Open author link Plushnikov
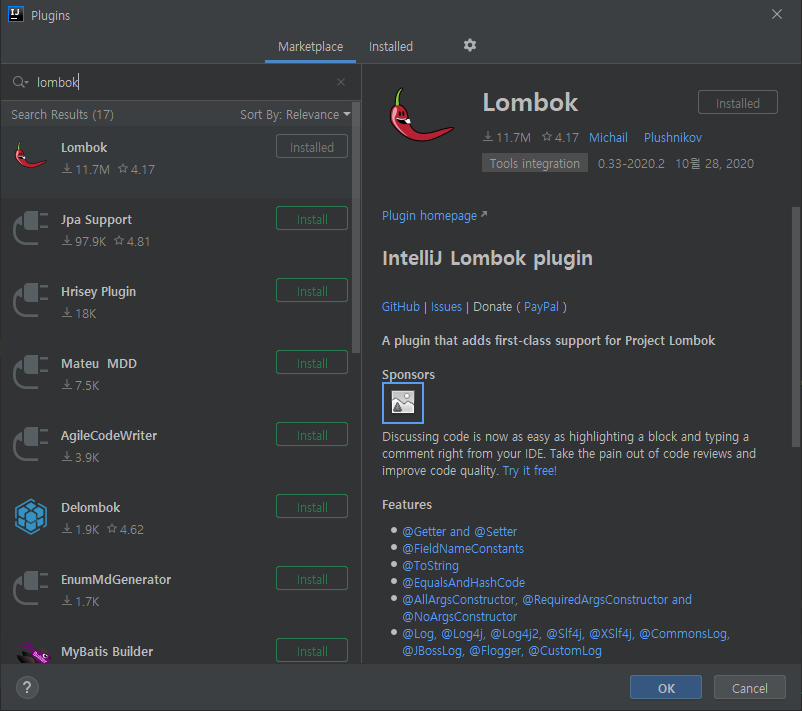The height and width of the screenshot is (711, 802). click(673, 137)
